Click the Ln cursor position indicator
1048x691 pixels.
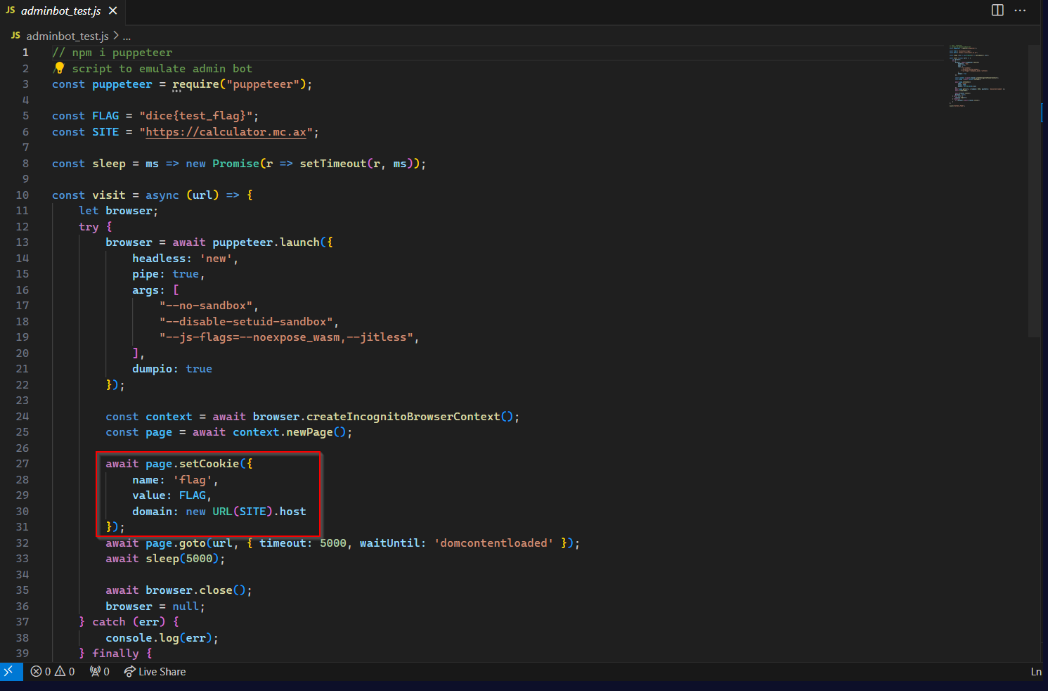1036,672
